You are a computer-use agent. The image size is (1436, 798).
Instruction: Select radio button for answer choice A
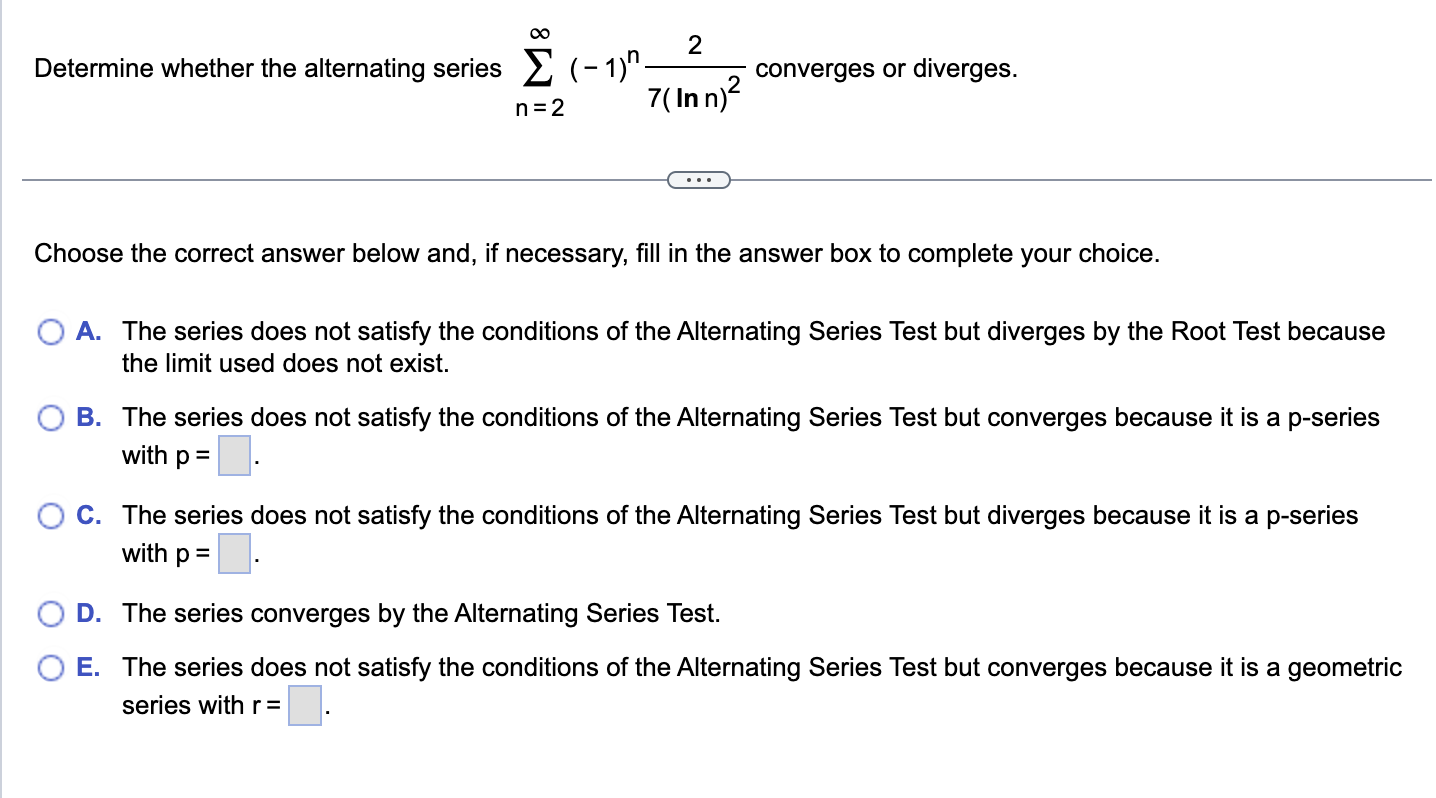click(49, 331)
